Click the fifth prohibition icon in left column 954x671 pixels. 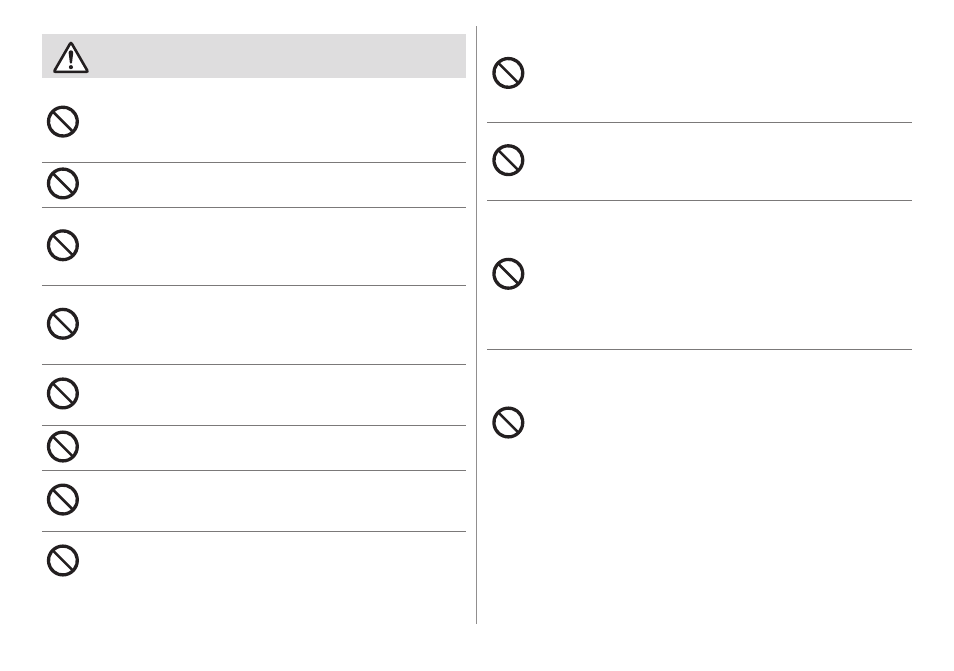pyautogui.click(x=63, y=394)
